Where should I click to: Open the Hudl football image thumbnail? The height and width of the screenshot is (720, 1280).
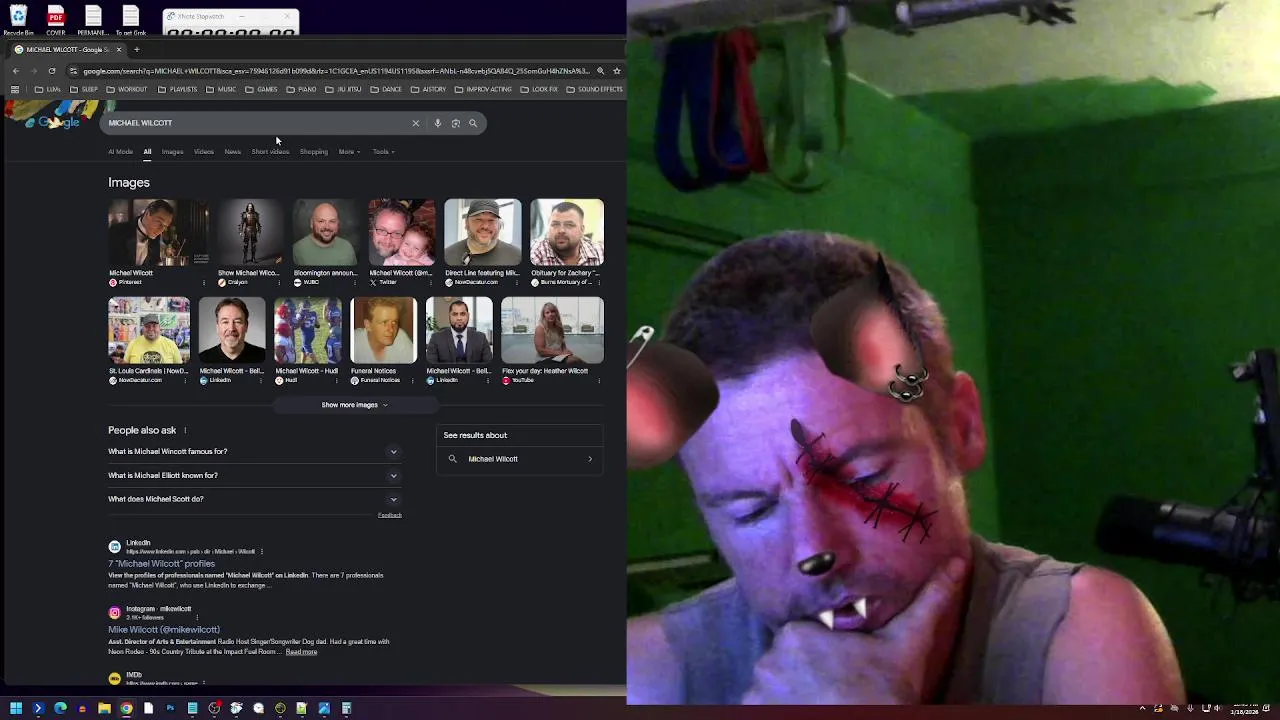click(308, 330)
